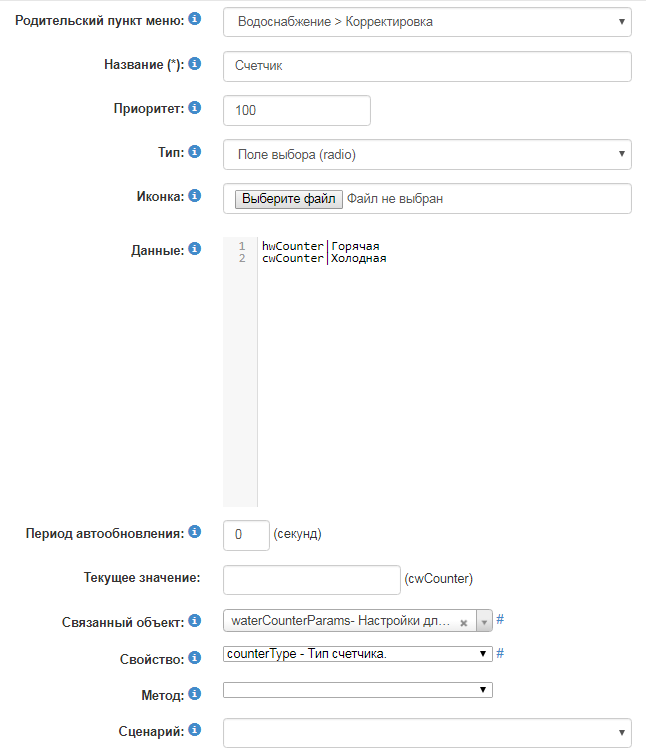The height and width of the screenshot is (753, 646).
Task: Click info icon beside Приоритет label
Action: [x=195, y=108]
